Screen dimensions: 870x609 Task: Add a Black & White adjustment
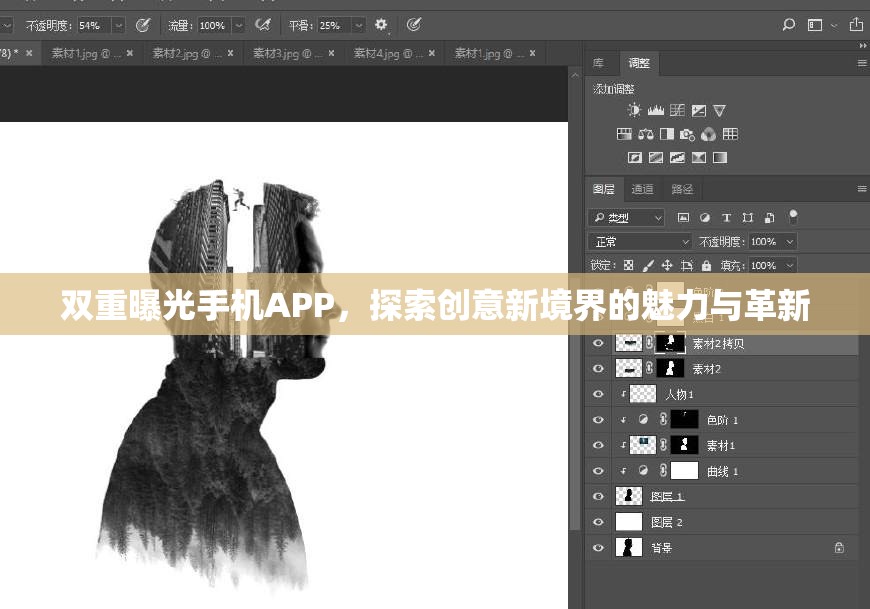pos(666,134)
